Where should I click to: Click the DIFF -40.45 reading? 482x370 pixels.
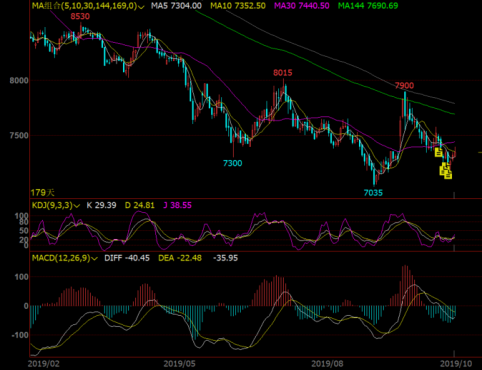[127, 258]
